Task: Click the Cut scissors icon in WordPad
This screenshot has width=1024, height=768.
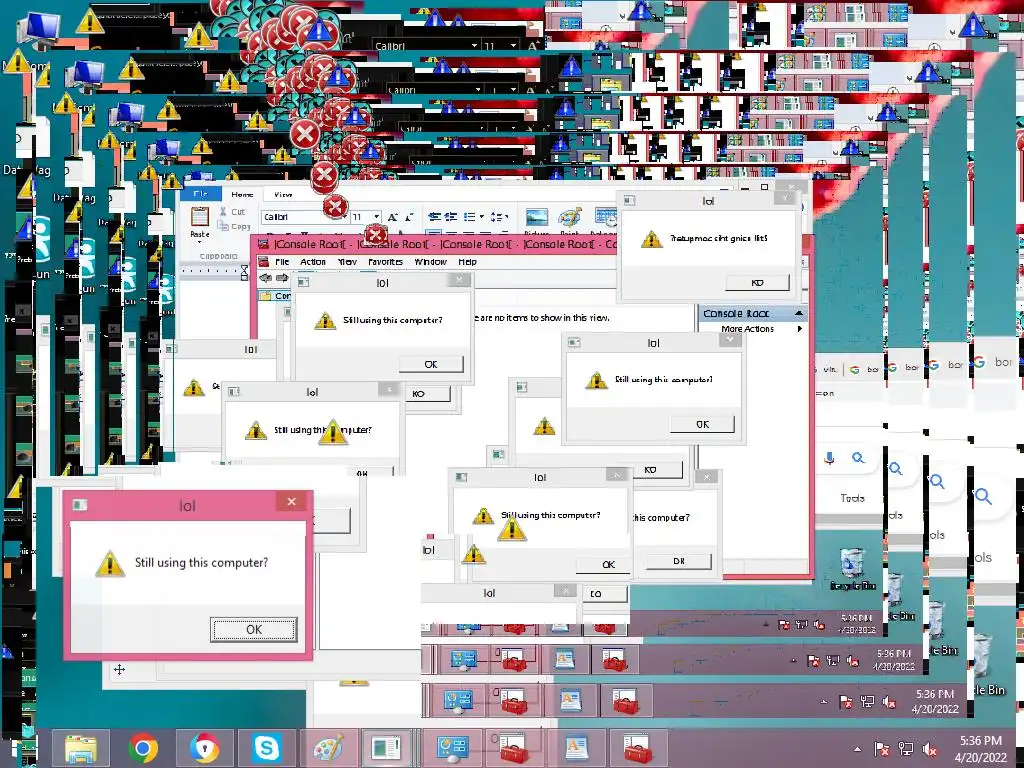Action: [x=223, y=212]
